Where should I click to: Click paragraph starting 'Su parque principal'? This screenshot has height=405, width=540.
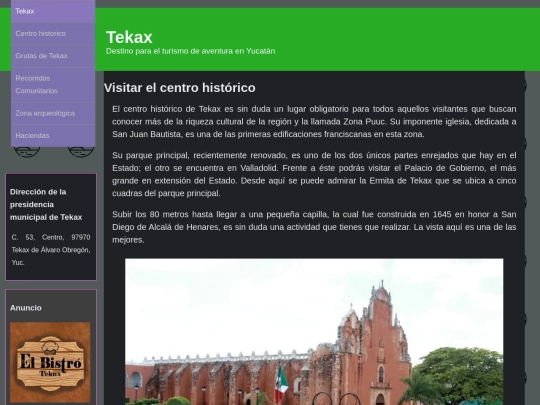click(314, 174)
